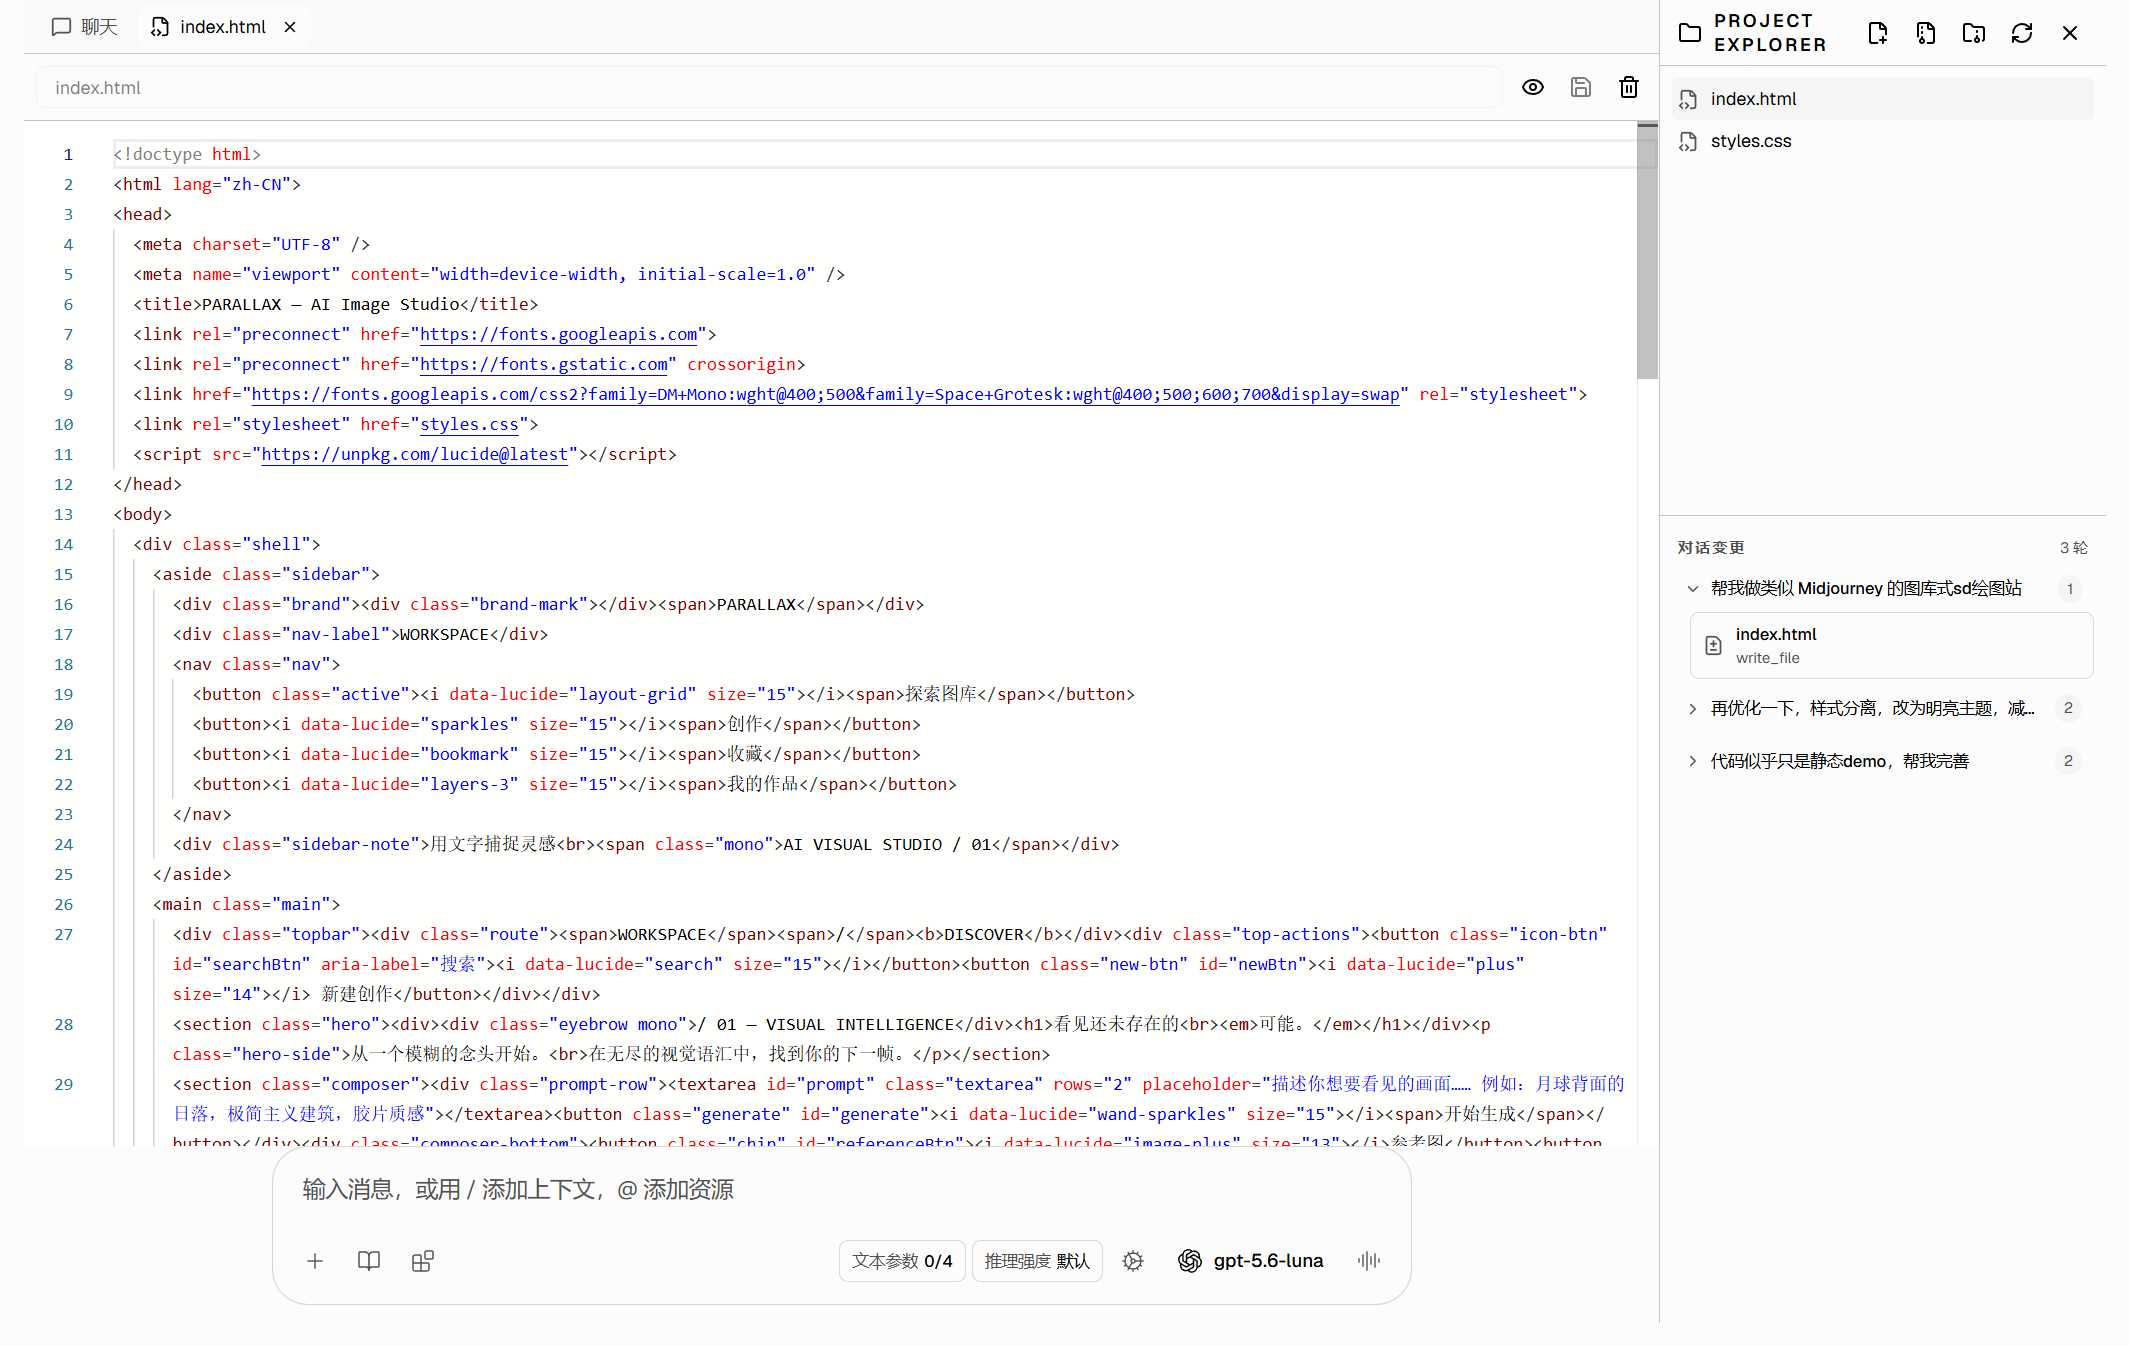Open the apps grid icon in chat toolbar
The image size is (2129, 1346).
(423, 1261)
